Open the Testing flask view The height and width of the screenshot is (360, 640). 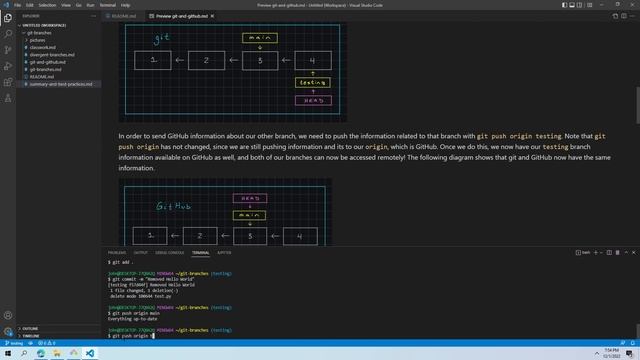8,98
